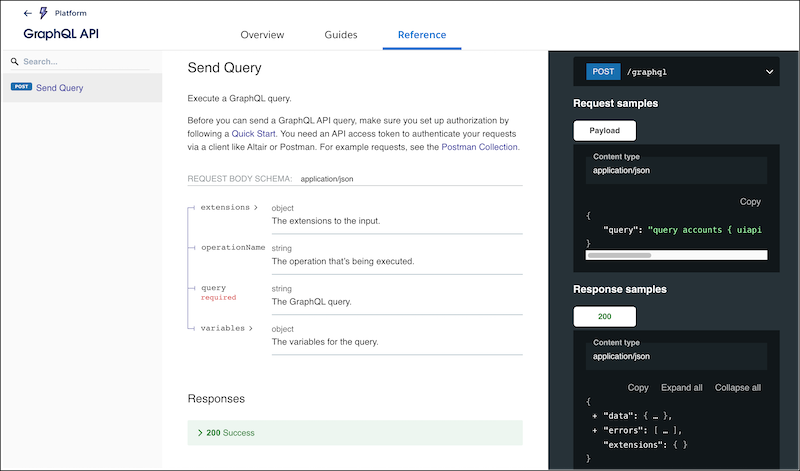The width and height of the screenshot is (800, 471).
Task: Expand the "errors" node in response JSON
Action: point(595,430)
